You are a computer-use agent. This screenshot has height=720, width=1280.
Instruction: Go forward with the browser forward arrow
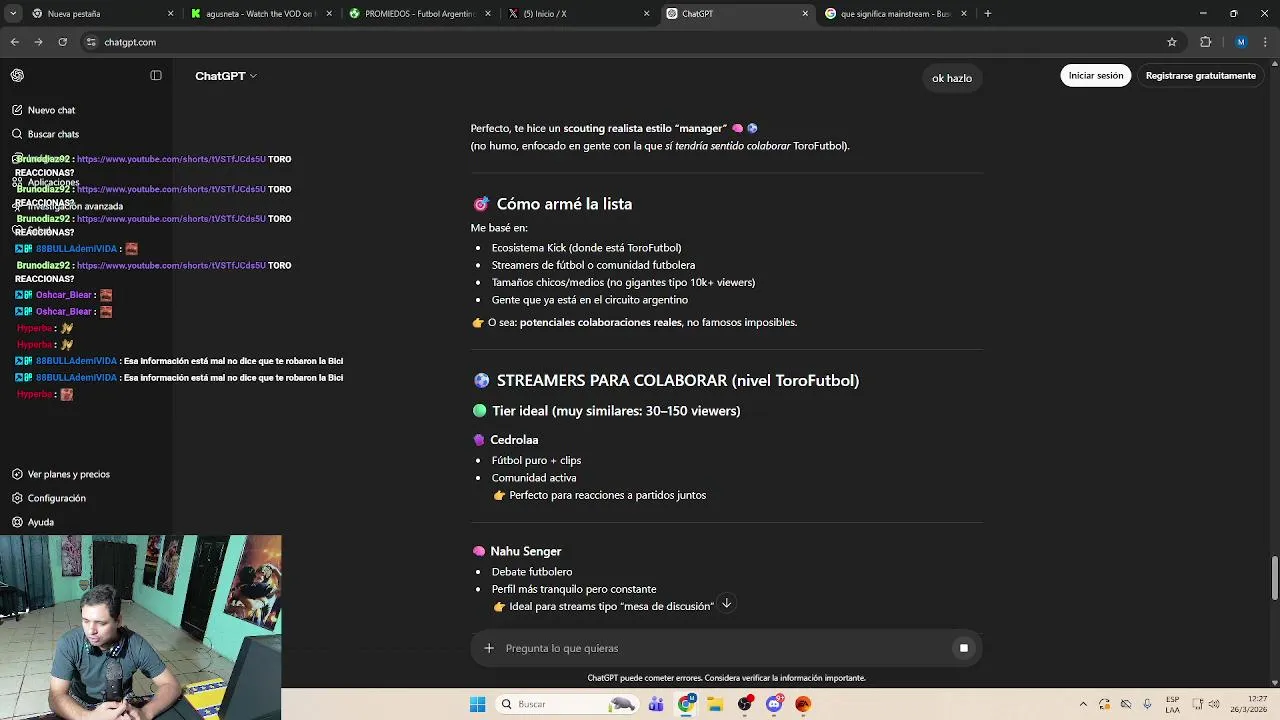coord(38,42)
